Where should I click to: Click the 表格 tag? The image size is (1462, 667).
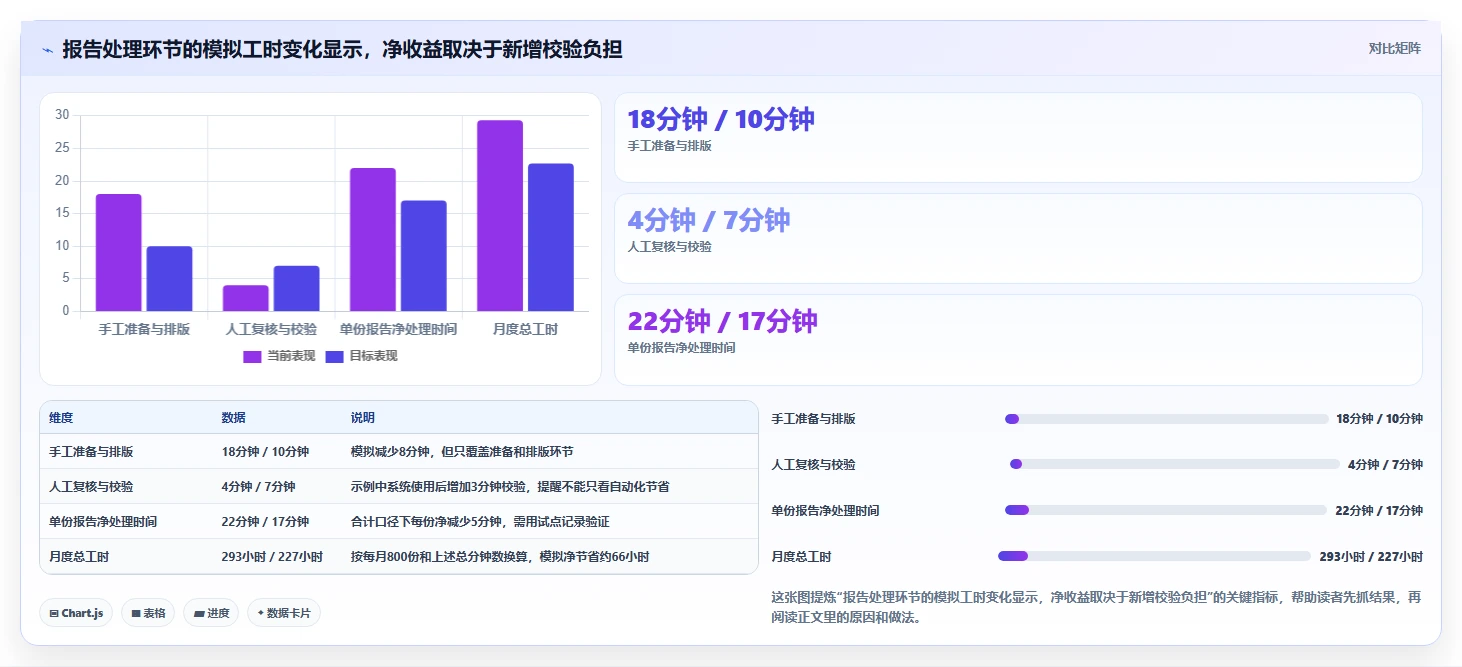pos(149,613)
